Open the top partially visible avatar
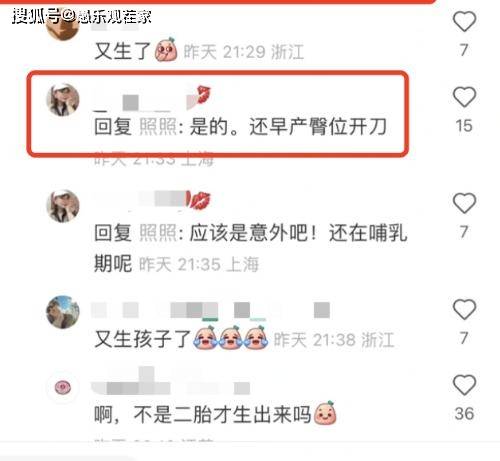Viewport: 500px width, 461px height. click(63, 28)
